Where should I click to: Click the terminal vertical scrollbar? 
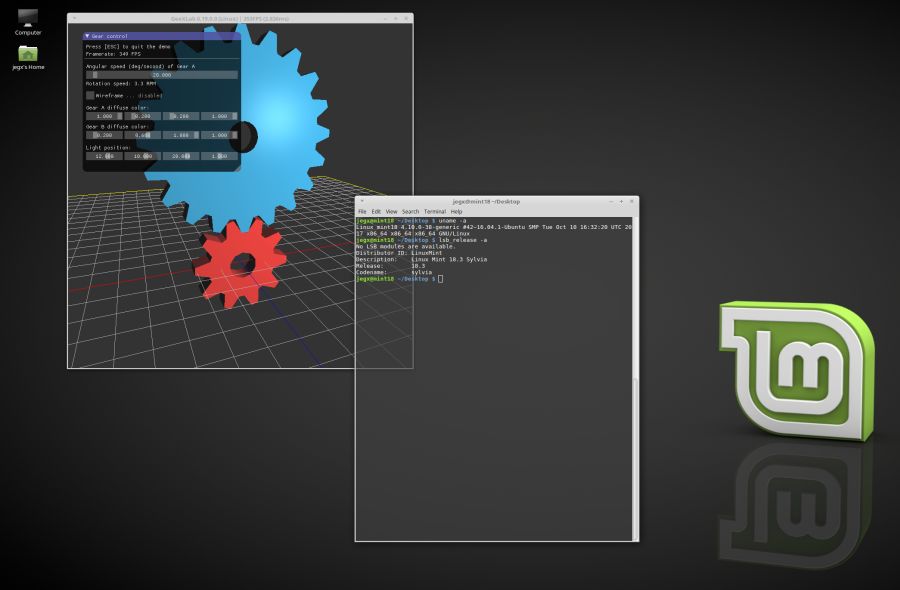click(635, 379)
